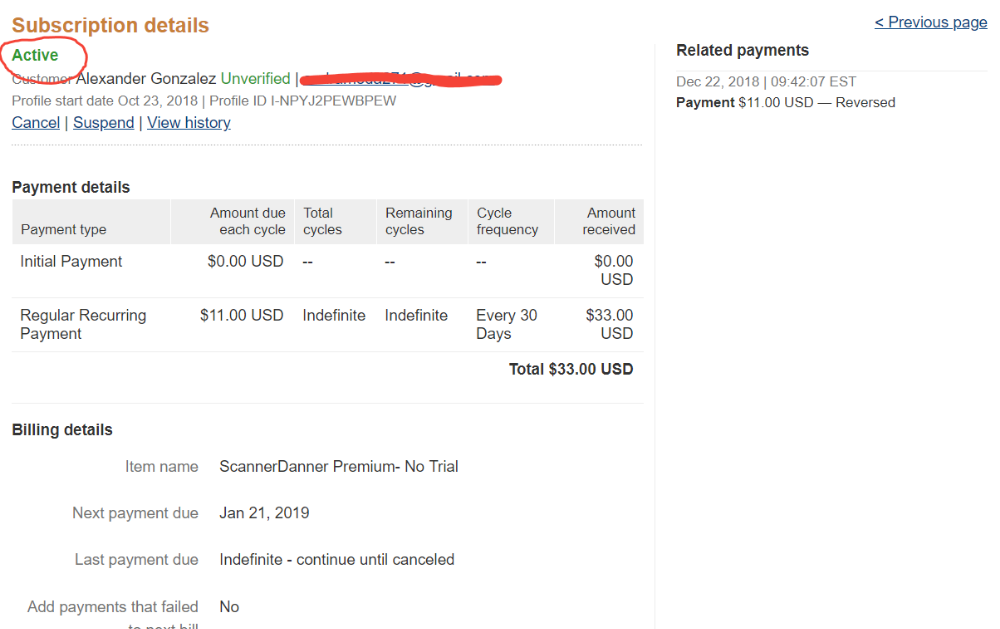Click the Unverified status text
Screen dimensions: 1000x629
click(255, 78)
